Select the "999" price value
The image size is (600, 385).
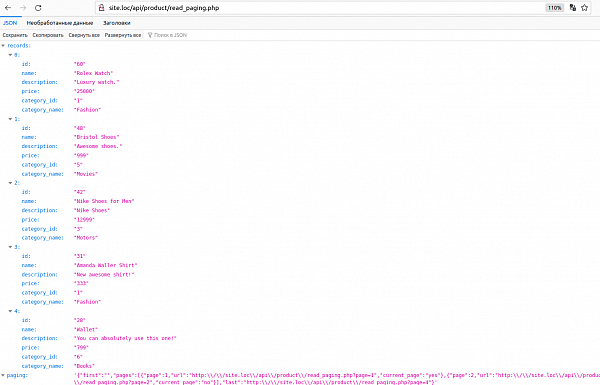coord(81,155)
